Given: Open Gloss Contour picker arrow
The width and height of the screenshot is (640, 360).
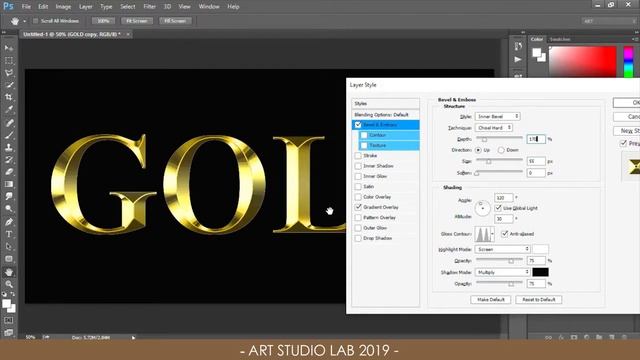Looking at the screenshot, I should point(493,234).
